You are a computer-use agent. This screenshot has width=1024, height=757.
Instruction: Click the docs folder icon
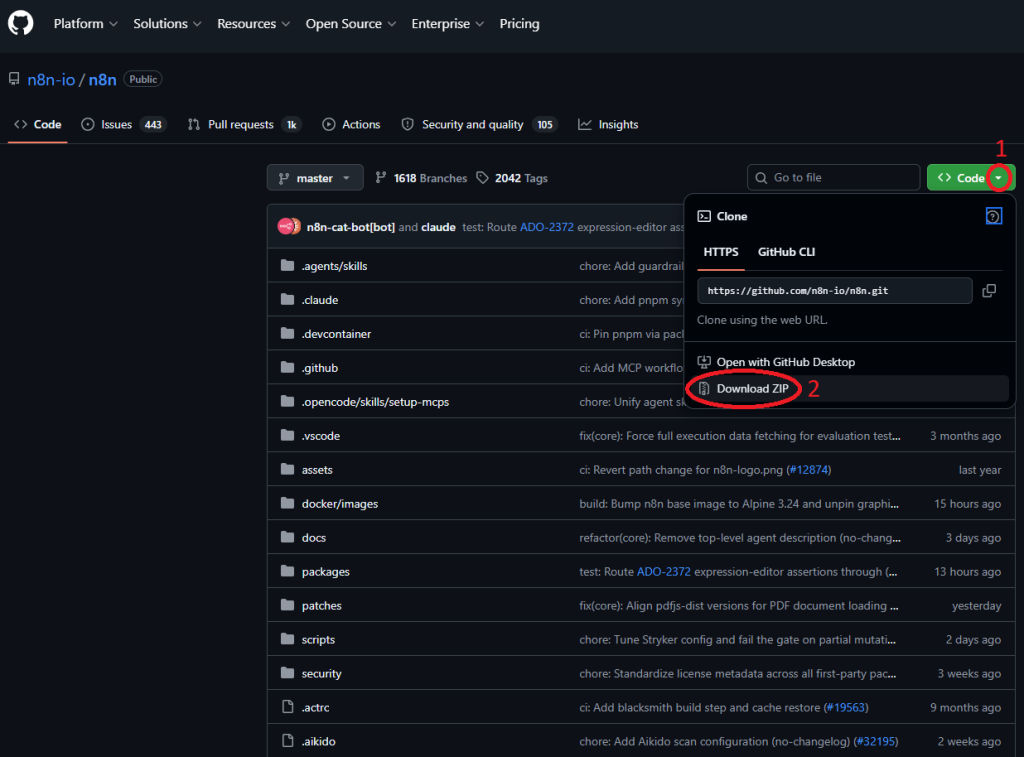click(287, 537)
